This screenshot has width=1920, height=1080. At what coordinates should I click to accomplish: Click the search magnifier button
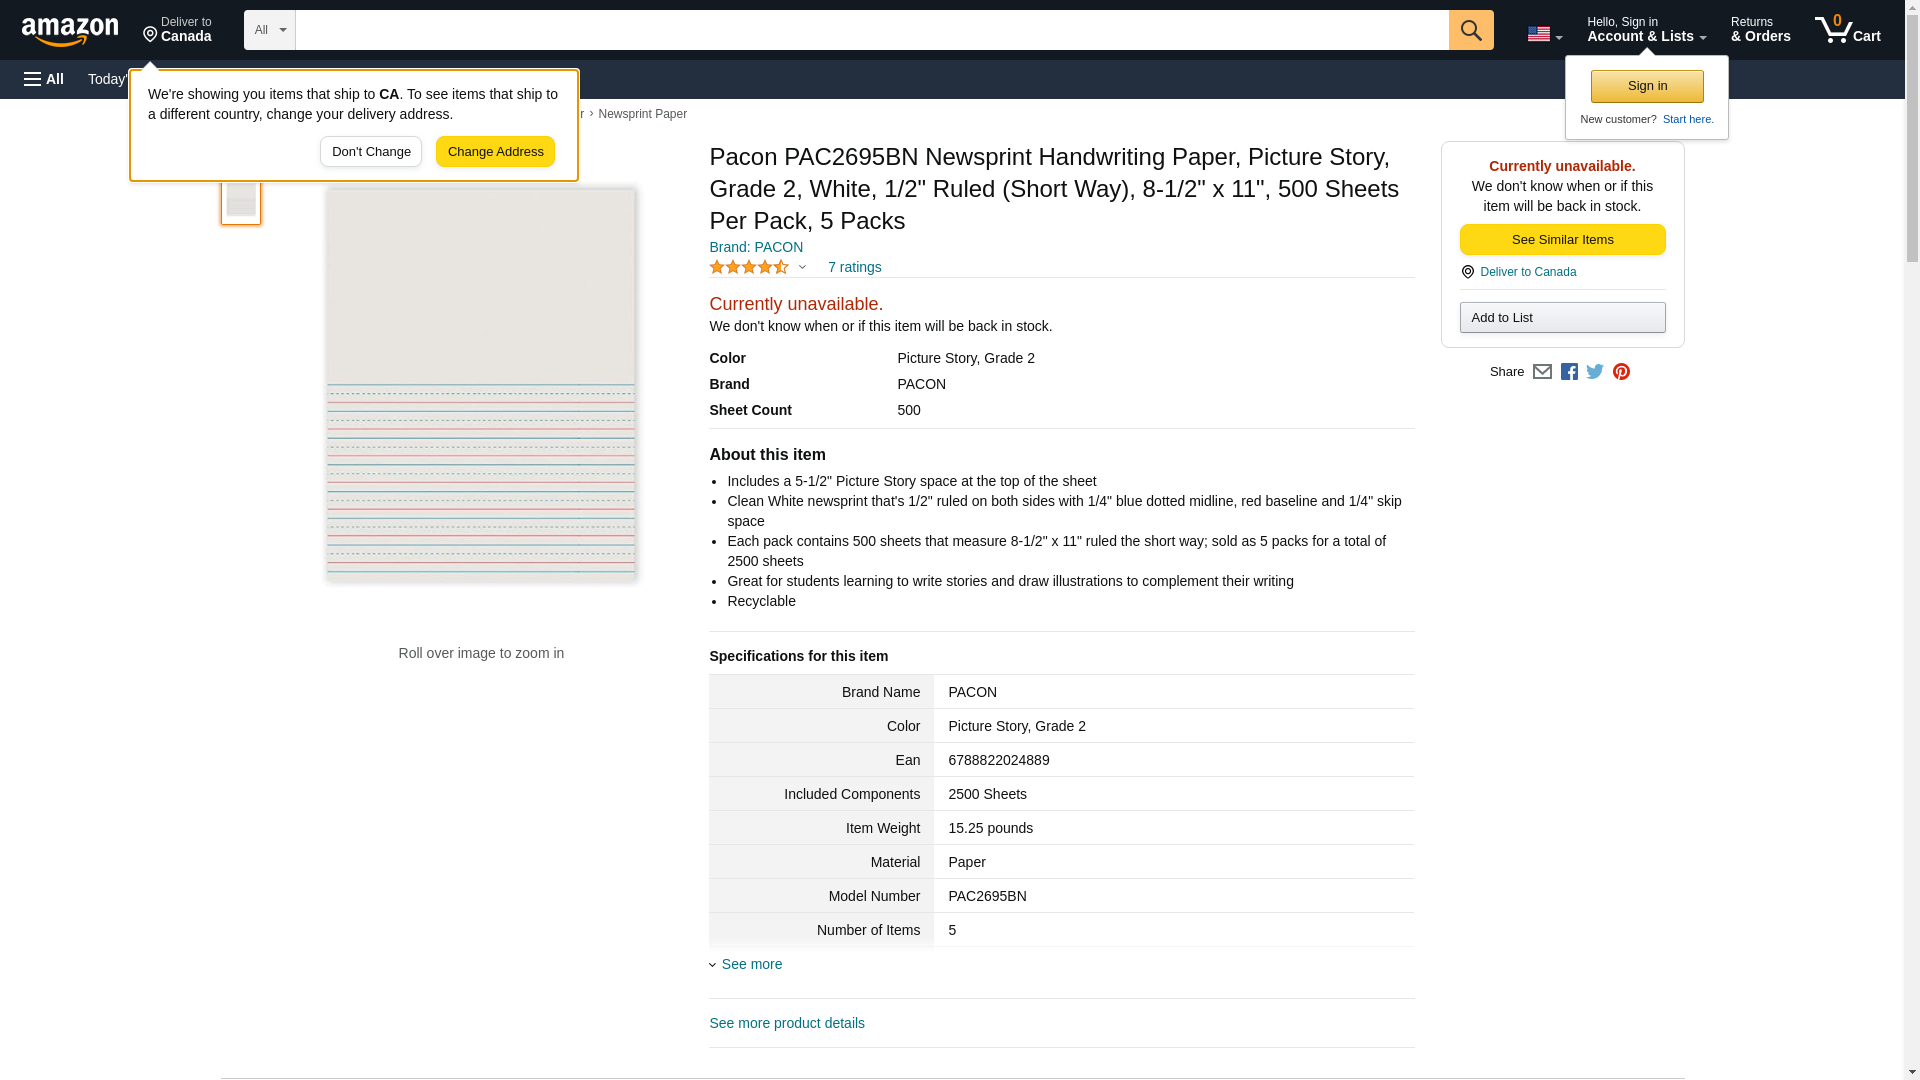(1470, 30)
